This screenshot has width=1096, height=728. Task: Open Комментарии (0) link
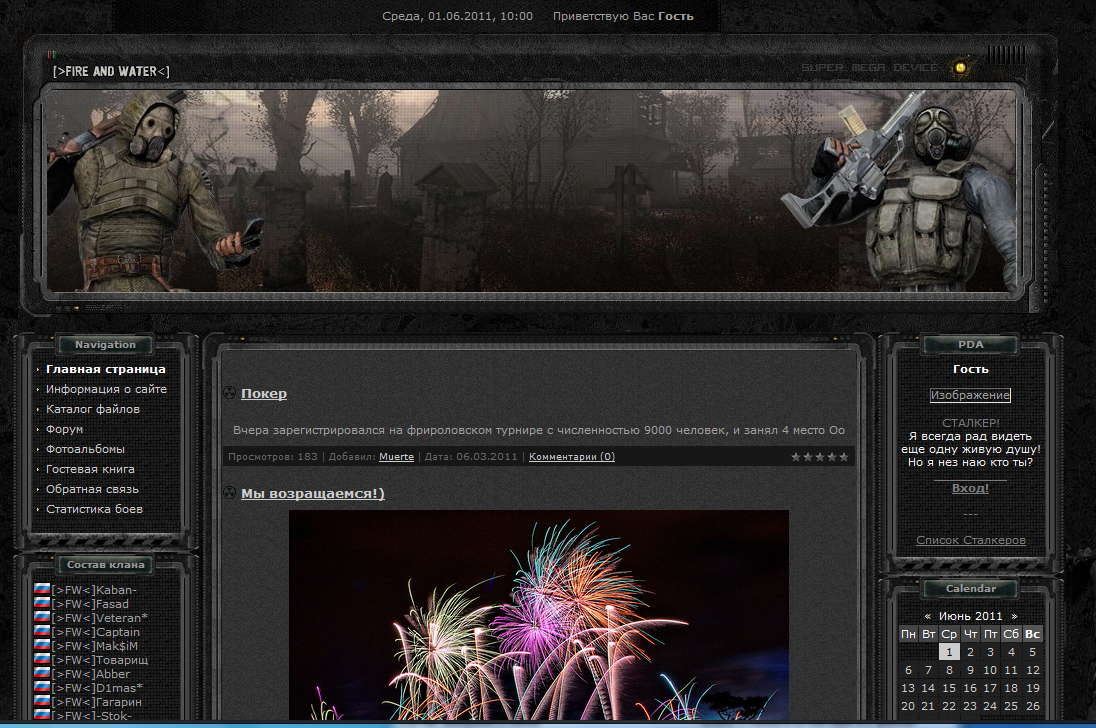click(572, 457)
